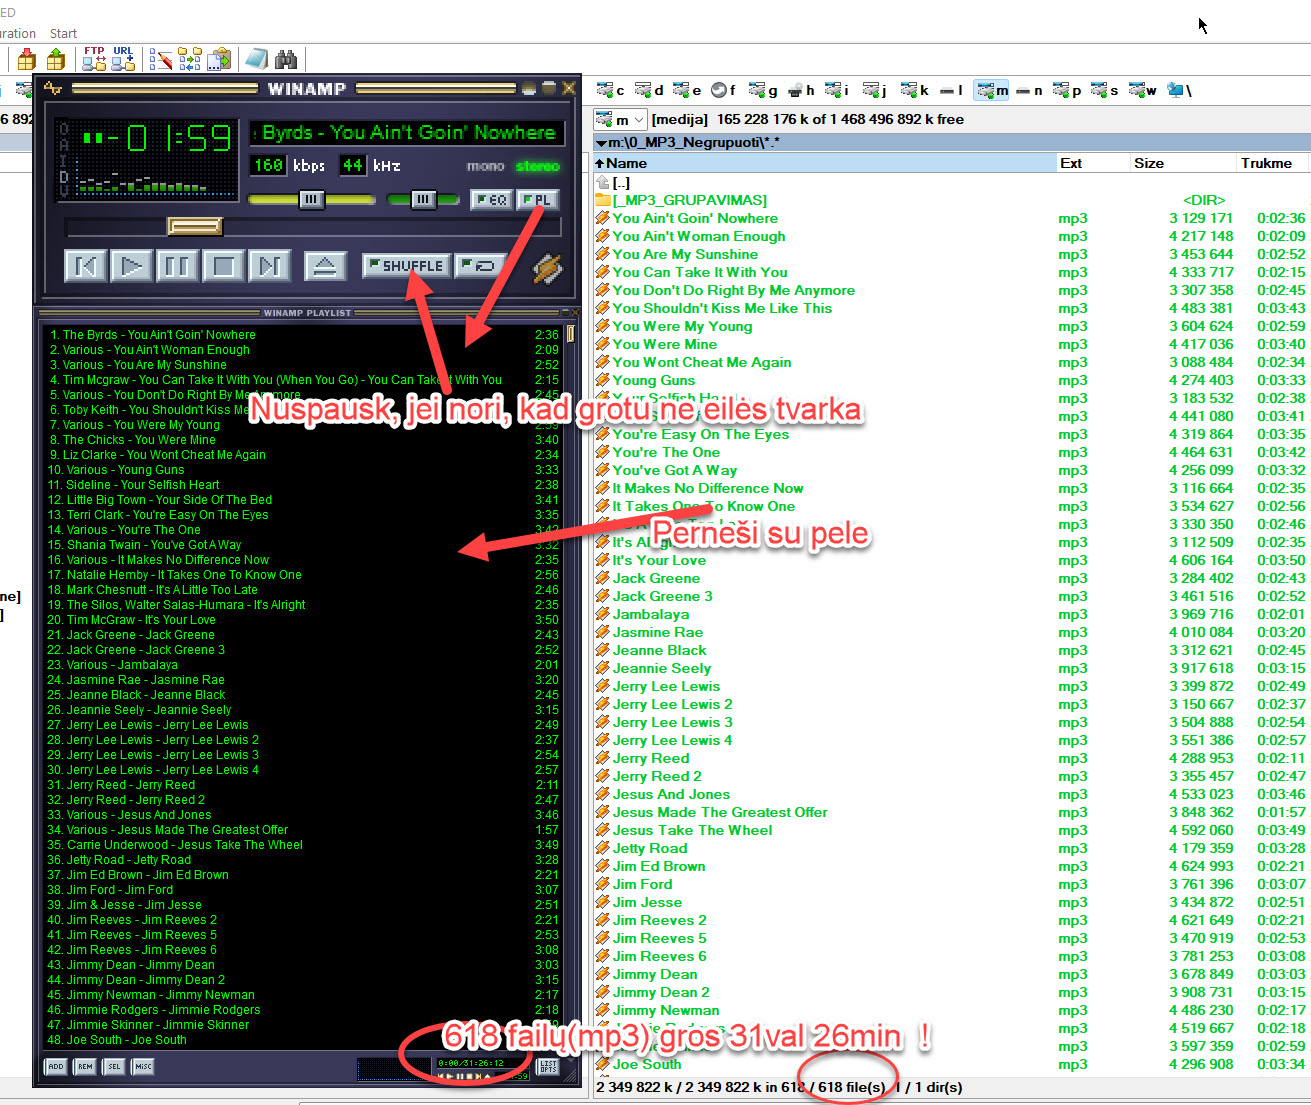This screenshot has height=1105, width=1311.
Task: Click the ADD button in playlist
Action: [x=56, y=1067]
